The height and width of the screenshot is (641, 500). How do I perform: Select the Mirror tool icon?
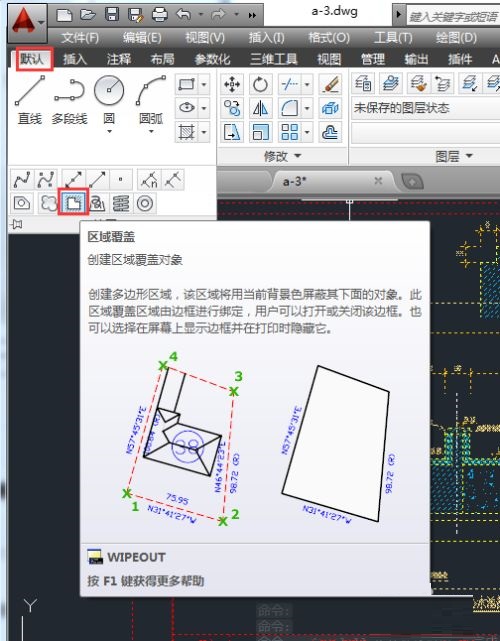[260, 108]
